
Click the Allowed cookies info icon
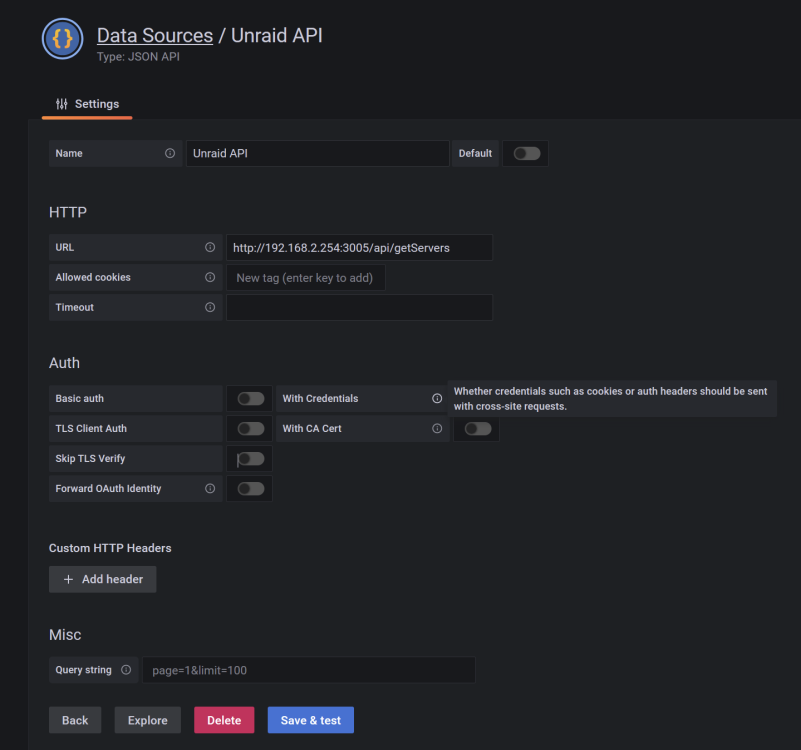(x=210, y=277)
